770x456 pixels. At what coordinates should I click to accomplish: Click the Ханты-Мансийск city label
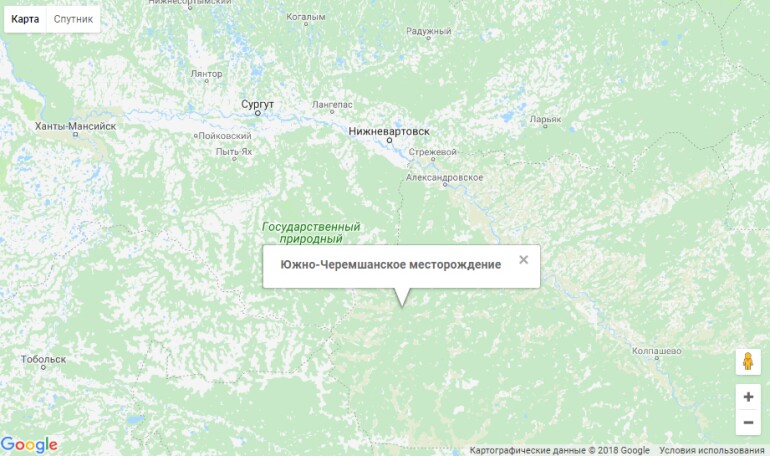(x=76, y=126)
